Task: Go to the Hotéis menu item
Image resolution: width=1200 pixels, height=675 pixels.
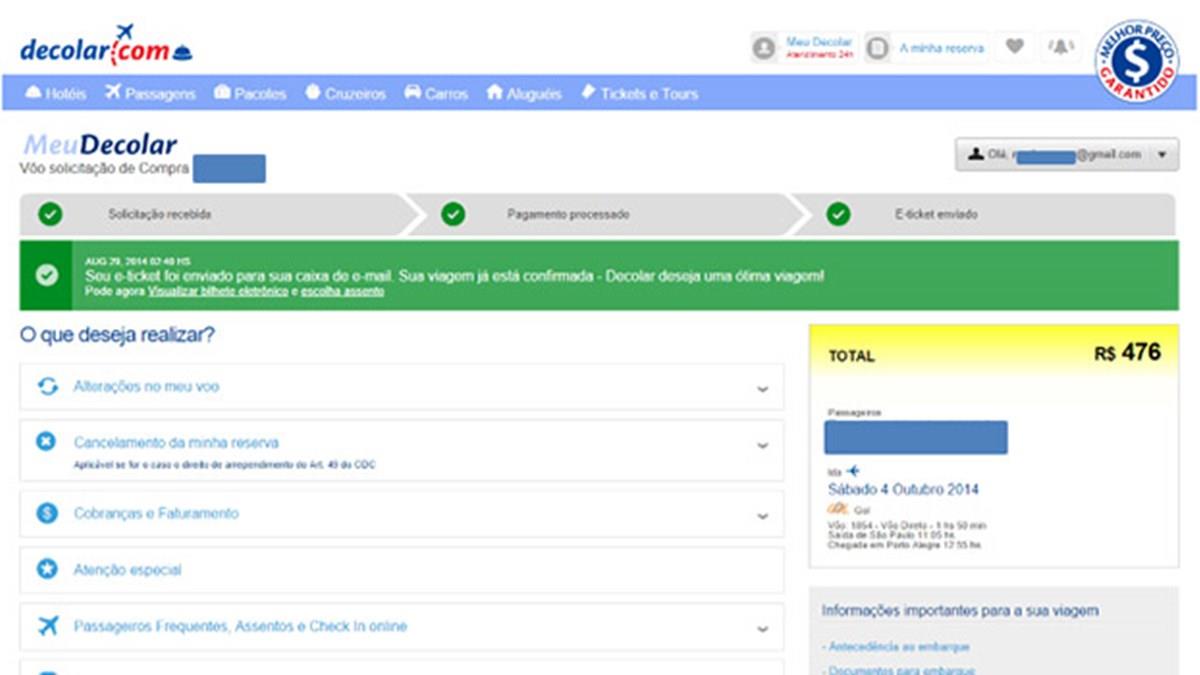Action: pyautogui.click(x=56, y=94)
